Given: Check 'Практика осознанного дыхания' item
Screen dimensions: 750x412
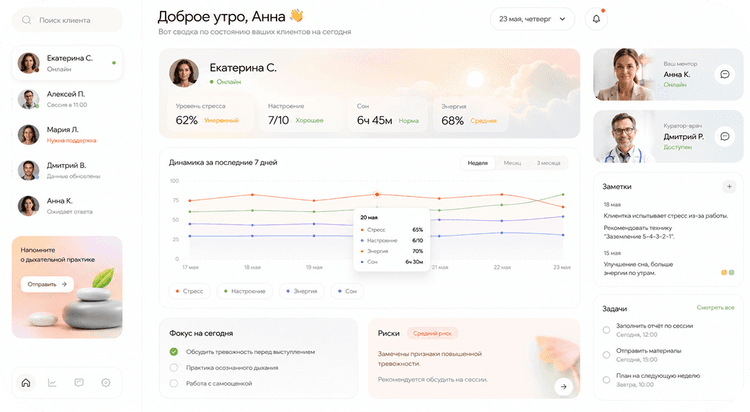Looking at the screenshot, I should click(x=174, y=367).
